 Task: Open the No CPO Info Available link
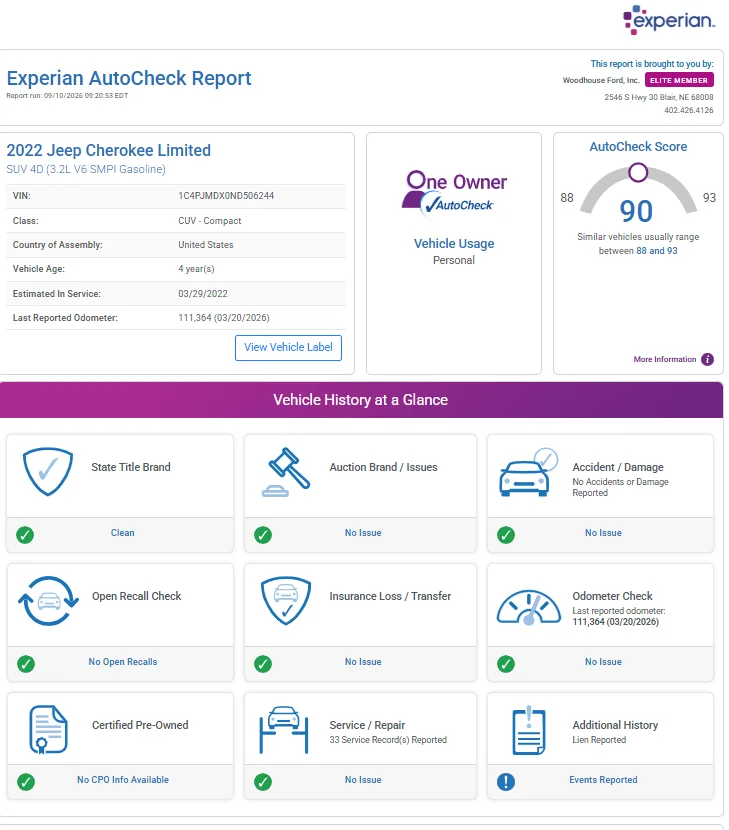pyautogui.click(x=123, y=780)
